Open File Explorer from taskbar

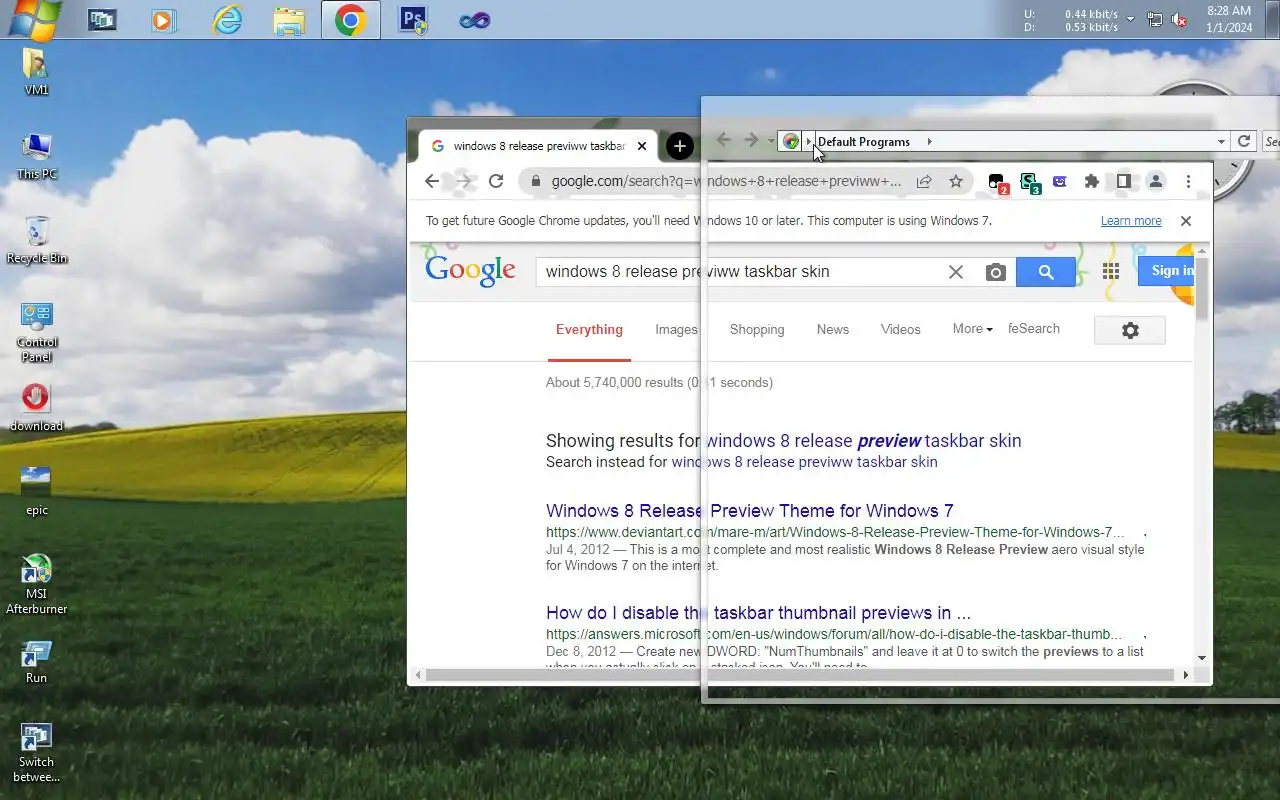coord(289,19)
